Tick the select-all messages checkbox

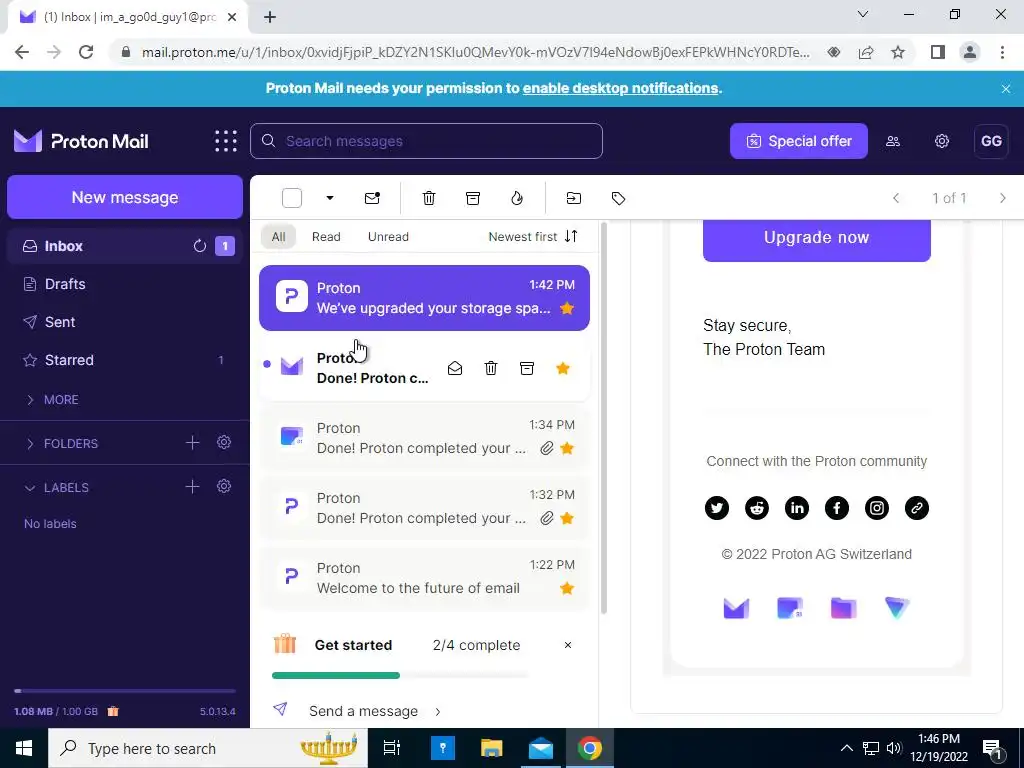point(292,198)
